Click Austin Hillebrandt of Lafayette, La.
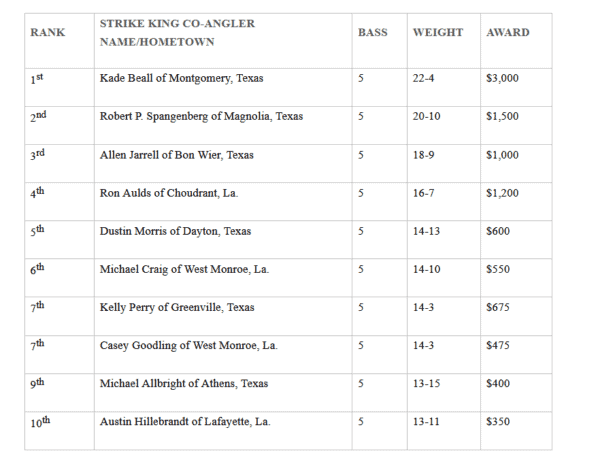600x468 pixels. [185, 422]
